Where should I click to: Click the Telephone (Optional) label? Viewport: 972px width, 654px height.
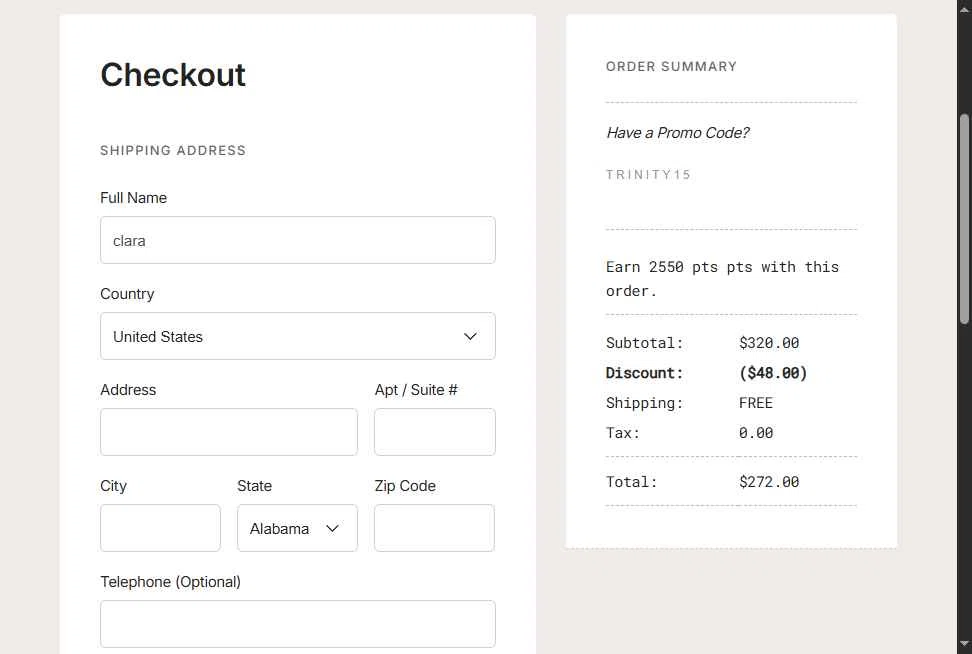click(x=170, y=582)
